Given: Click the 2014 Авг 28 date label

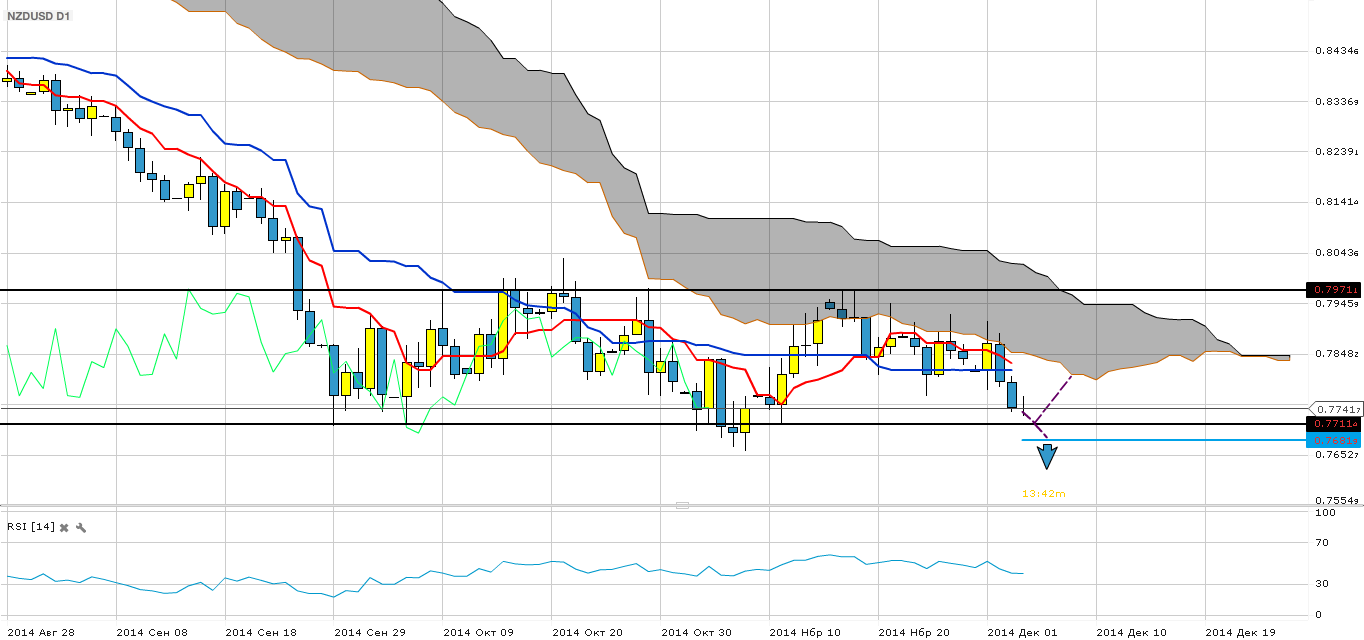Looking at the screenshot, I should (42, 632).
